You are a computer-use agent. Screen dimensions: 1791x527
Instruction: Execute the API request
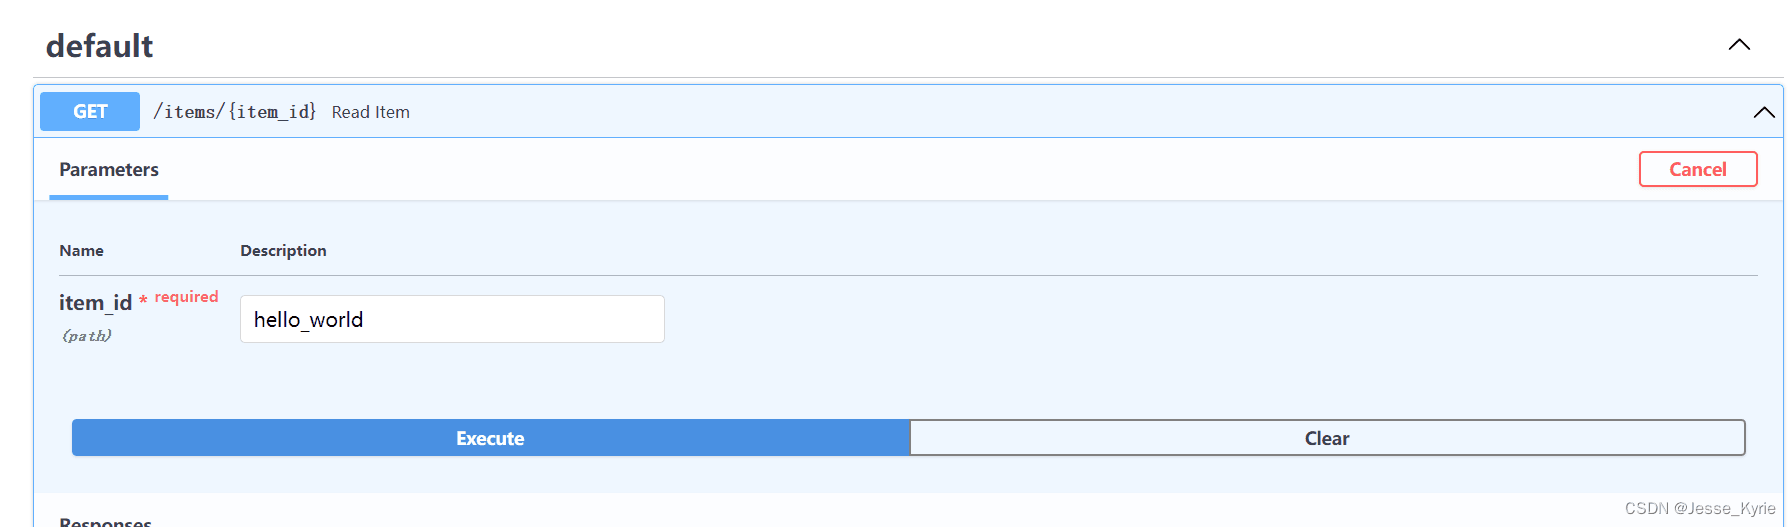tap(491, 438)
